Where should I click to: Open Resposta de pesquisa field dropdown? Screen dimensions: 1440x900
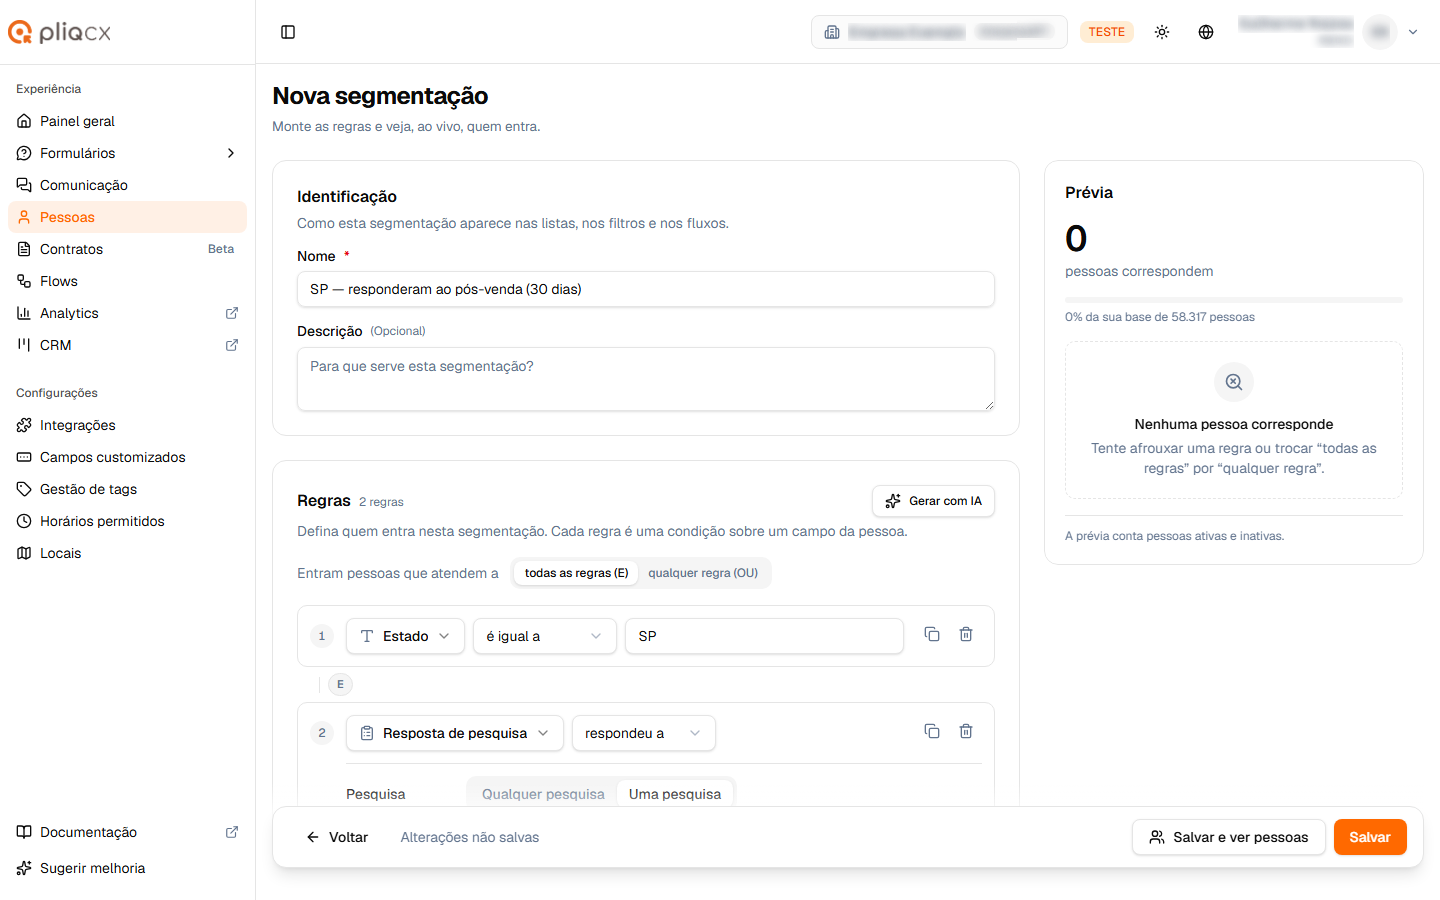point(455,733)
